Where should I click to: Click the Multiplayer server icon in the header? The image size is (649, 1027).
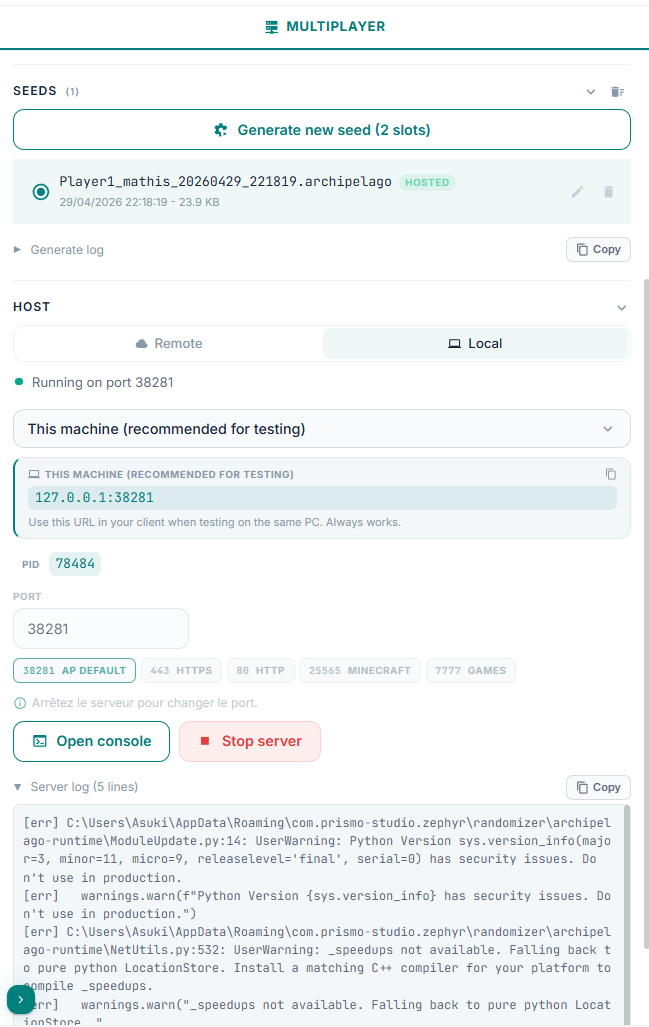[x=271, y=27]
